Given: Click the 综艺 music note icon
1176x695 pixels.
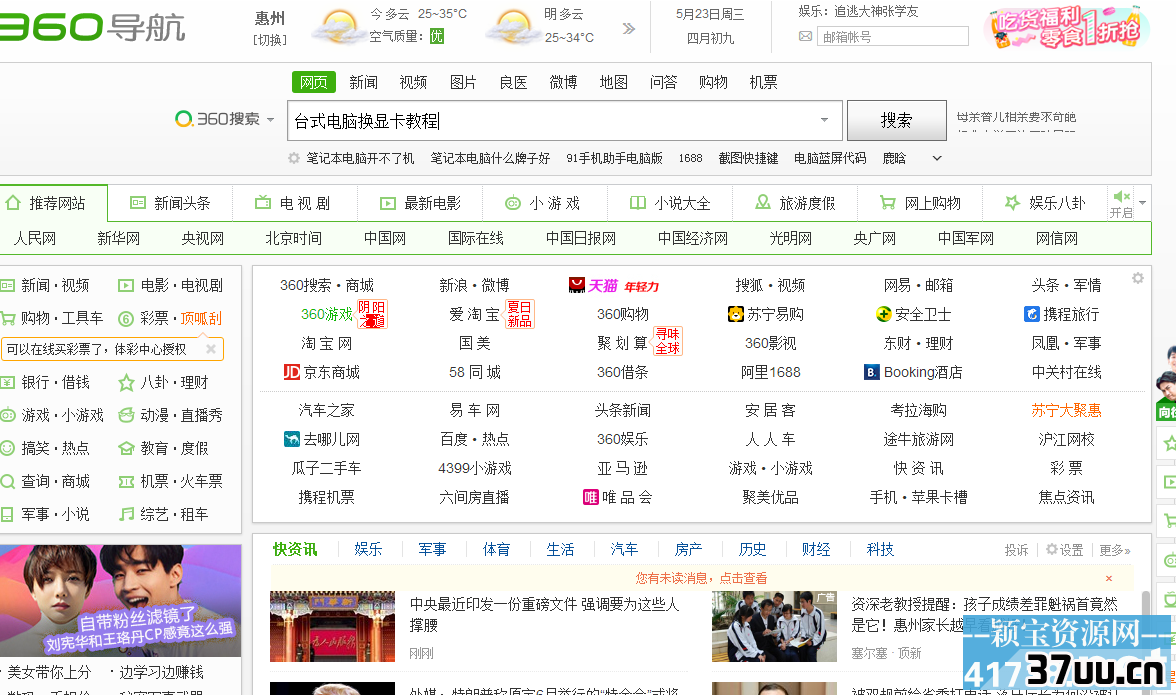Looking at the screenshot, I should [126, 514].
